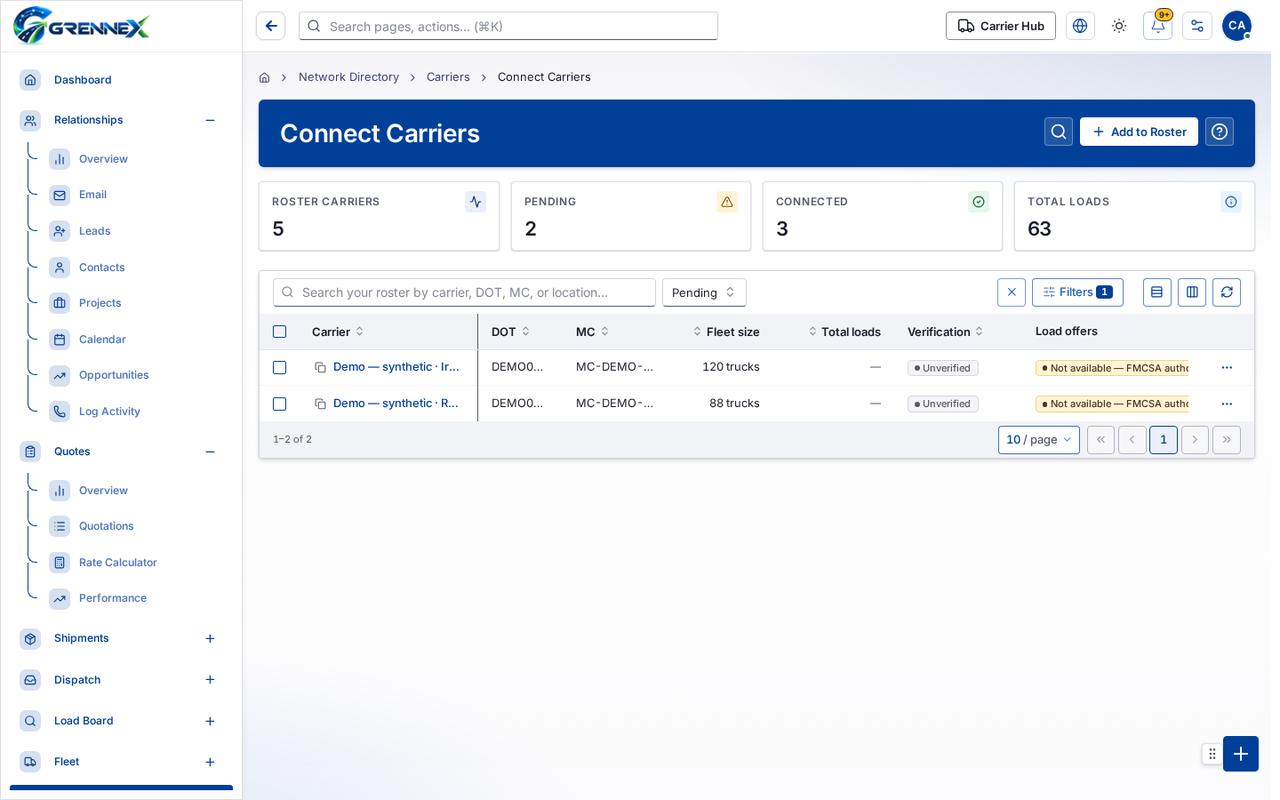
Task: Toggle the select-all carriers checkbox
Action: coord(280,332)
